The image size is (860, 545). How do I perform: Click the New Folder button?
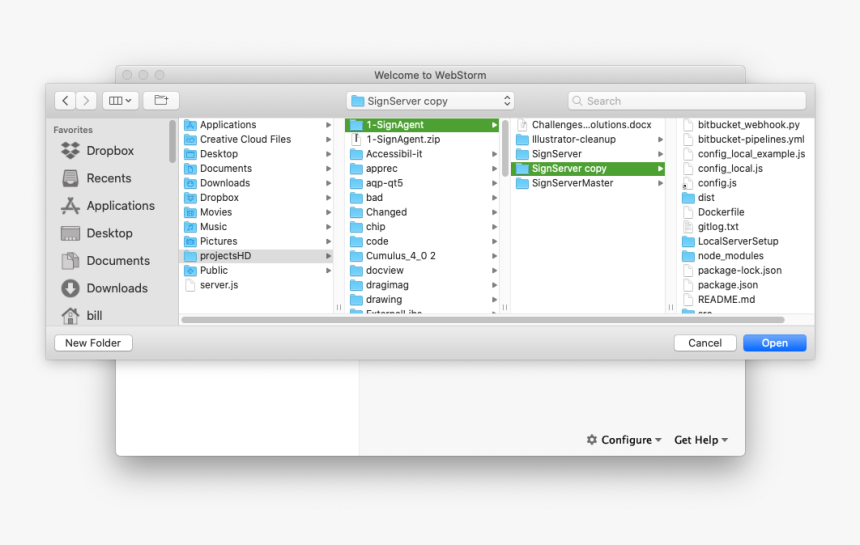click(x=93, y=343)
